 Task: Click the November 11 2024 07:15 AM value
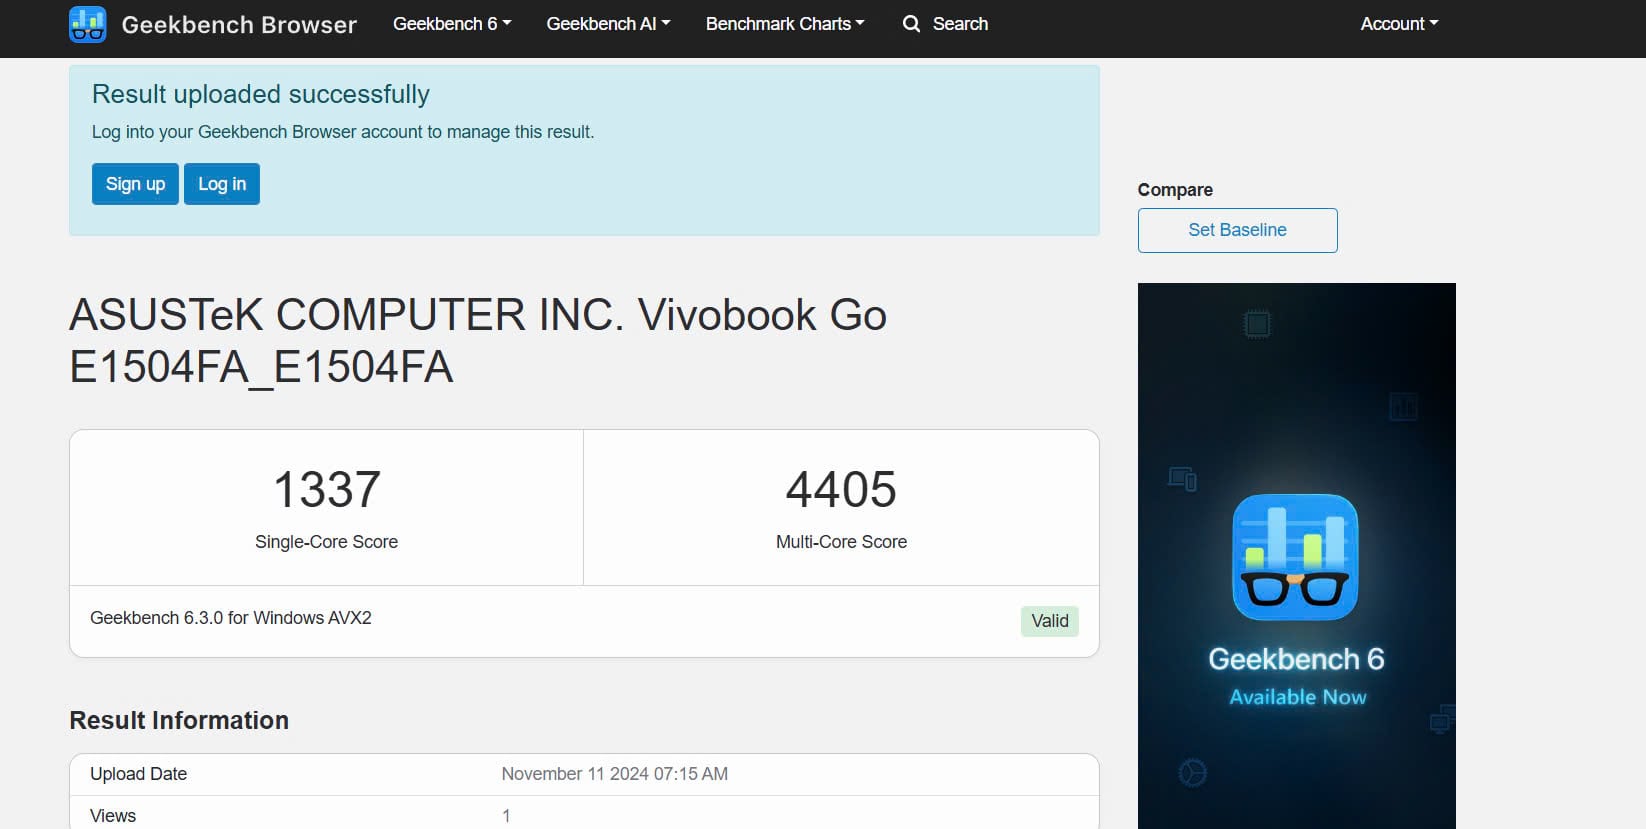click(x=615, y=774)
